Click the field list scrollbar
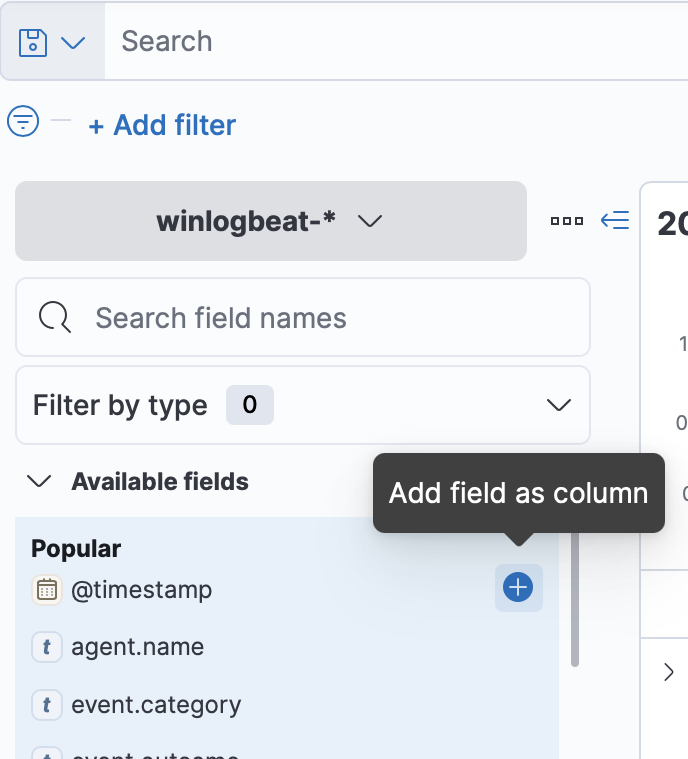Viewport: 688px width, 759px height. (575, 599)
